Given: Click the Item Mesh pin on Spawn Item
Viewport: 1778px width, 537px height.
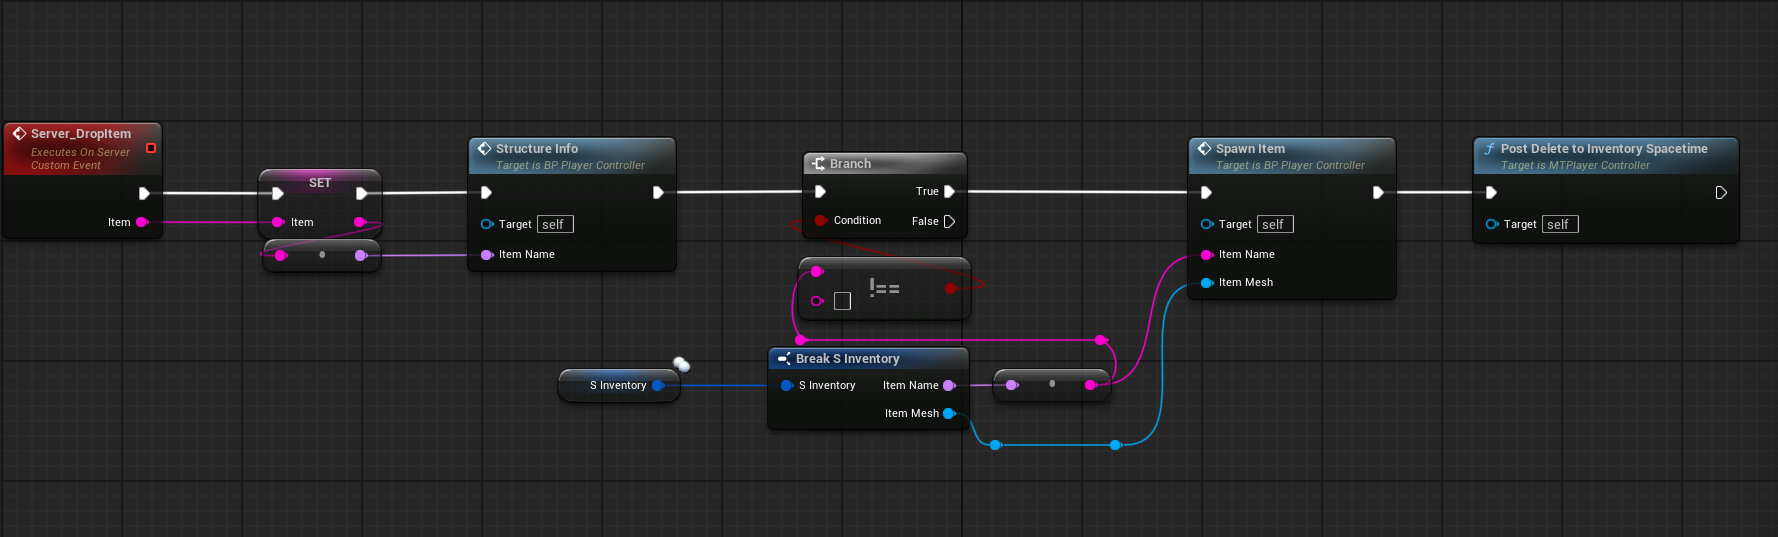Looking at the screenshot, I should tap(1207, 283).
